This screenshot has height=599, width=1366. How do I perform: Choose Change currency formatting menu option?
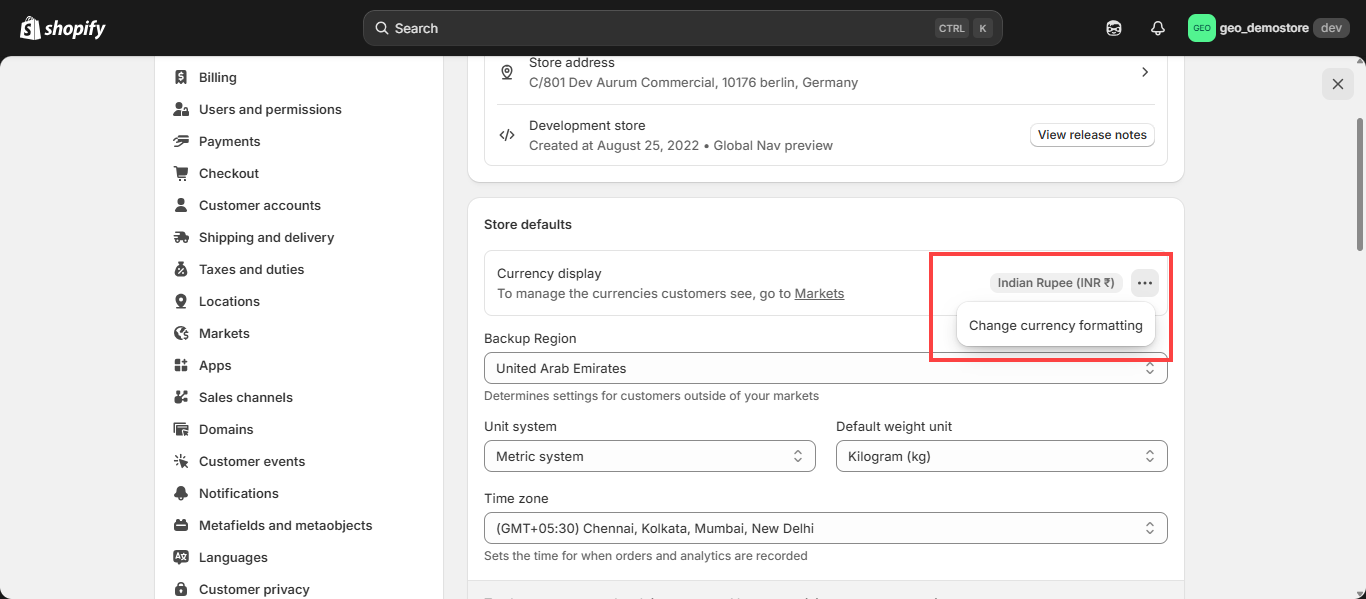click(x=1055, y=325)
